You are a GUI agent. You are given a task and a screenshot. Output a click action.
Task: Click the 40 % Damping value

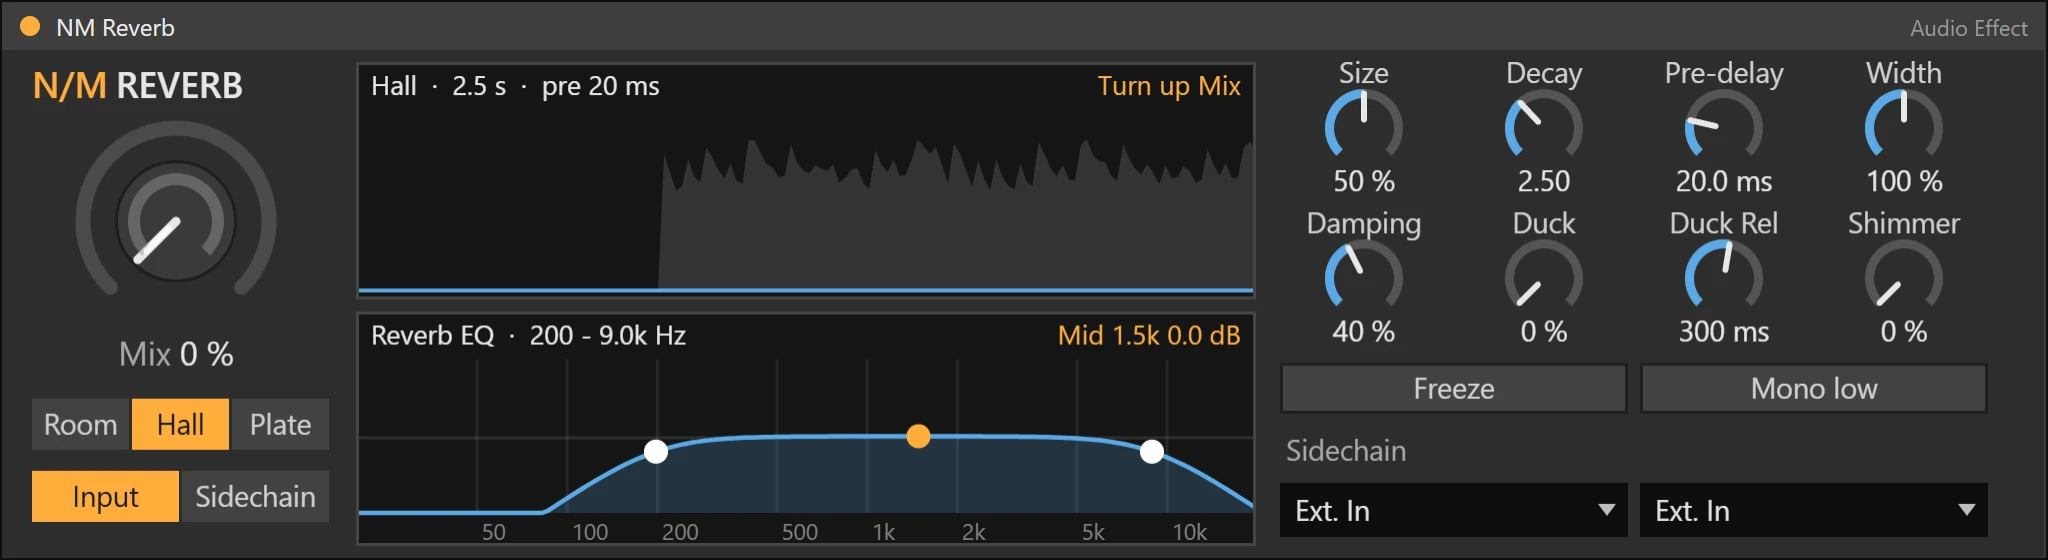pyautogui.click(x=1364, y=331)
